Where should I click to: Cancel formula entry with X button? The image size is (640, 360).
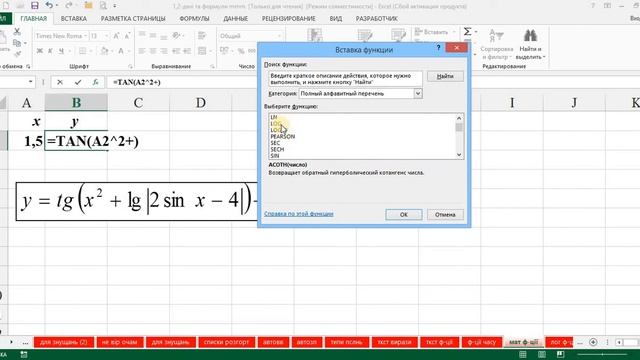(x=60, y=82)
